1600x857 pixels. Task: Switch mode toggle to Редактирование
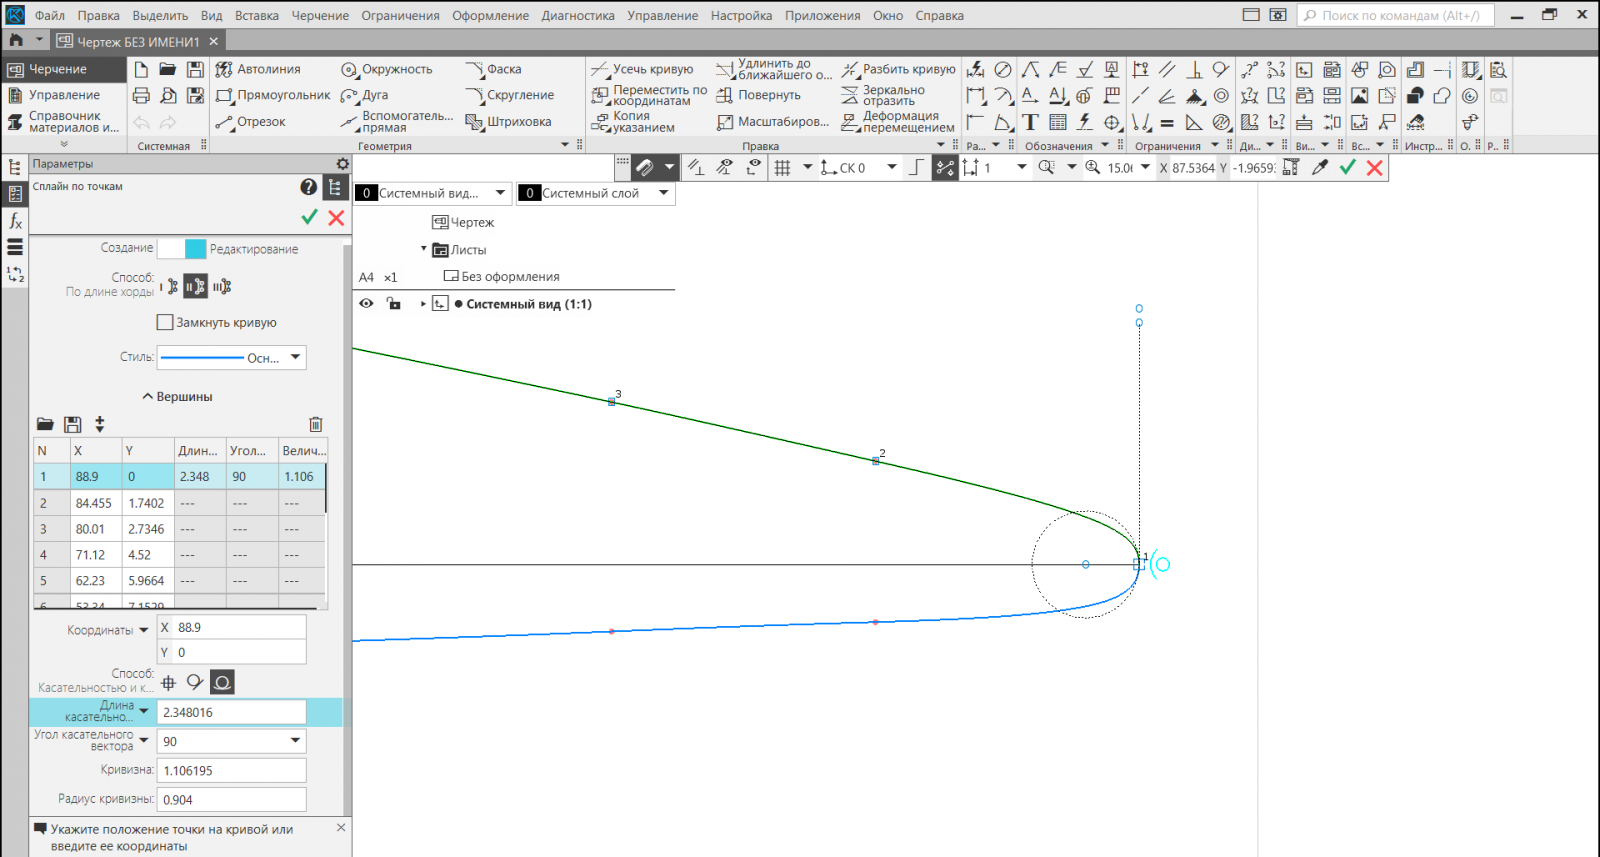coord(253,249)
